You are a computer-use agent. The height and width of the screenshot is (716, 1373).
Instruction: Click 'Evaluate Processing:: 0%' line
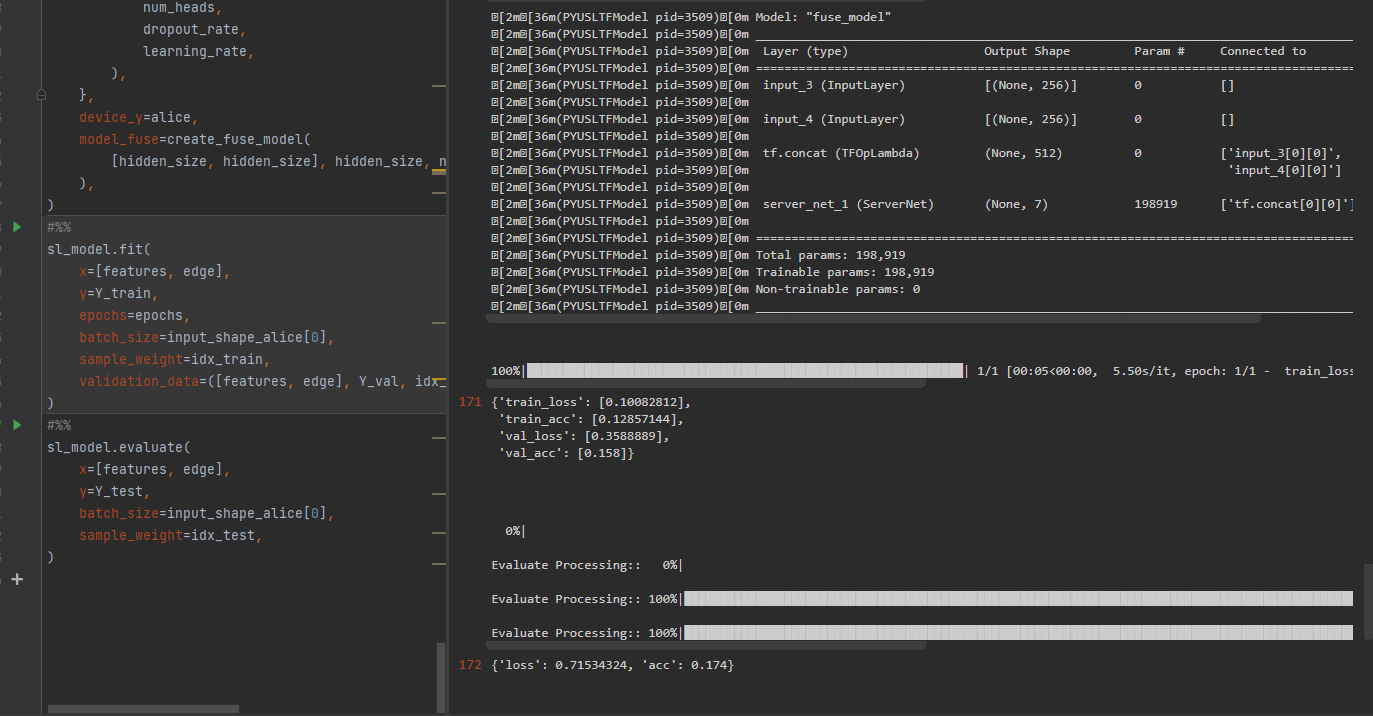click(x=586, y=565)
